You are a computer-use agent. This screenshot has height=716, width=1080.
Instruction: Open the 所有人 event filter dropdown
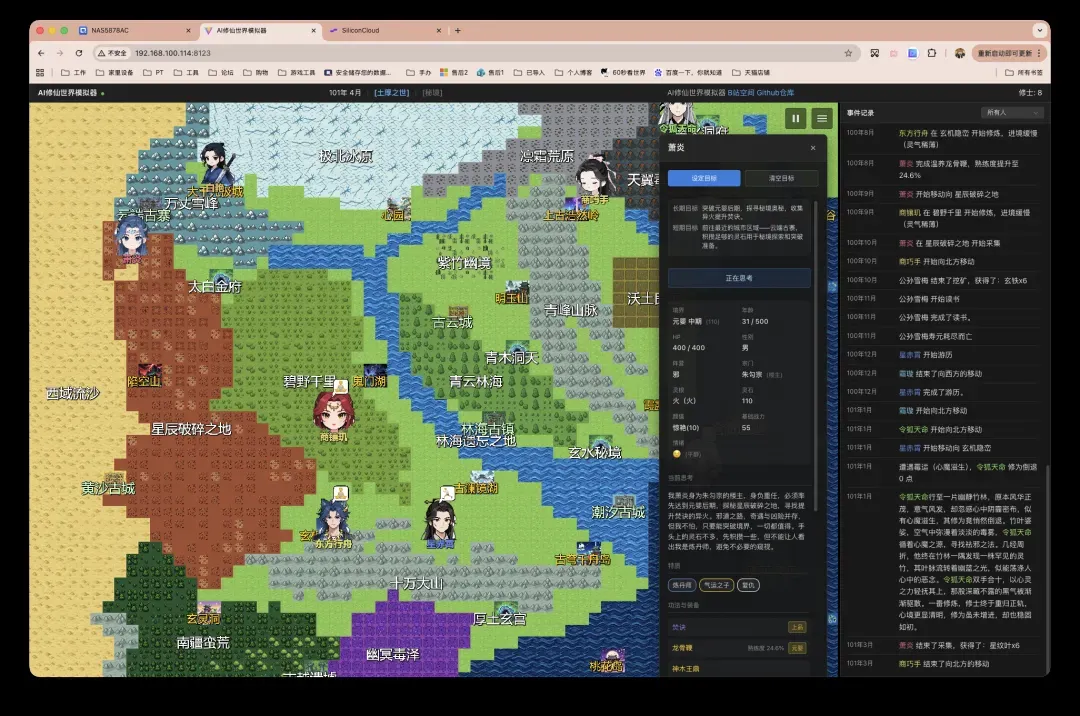[x=1011, y=113]
